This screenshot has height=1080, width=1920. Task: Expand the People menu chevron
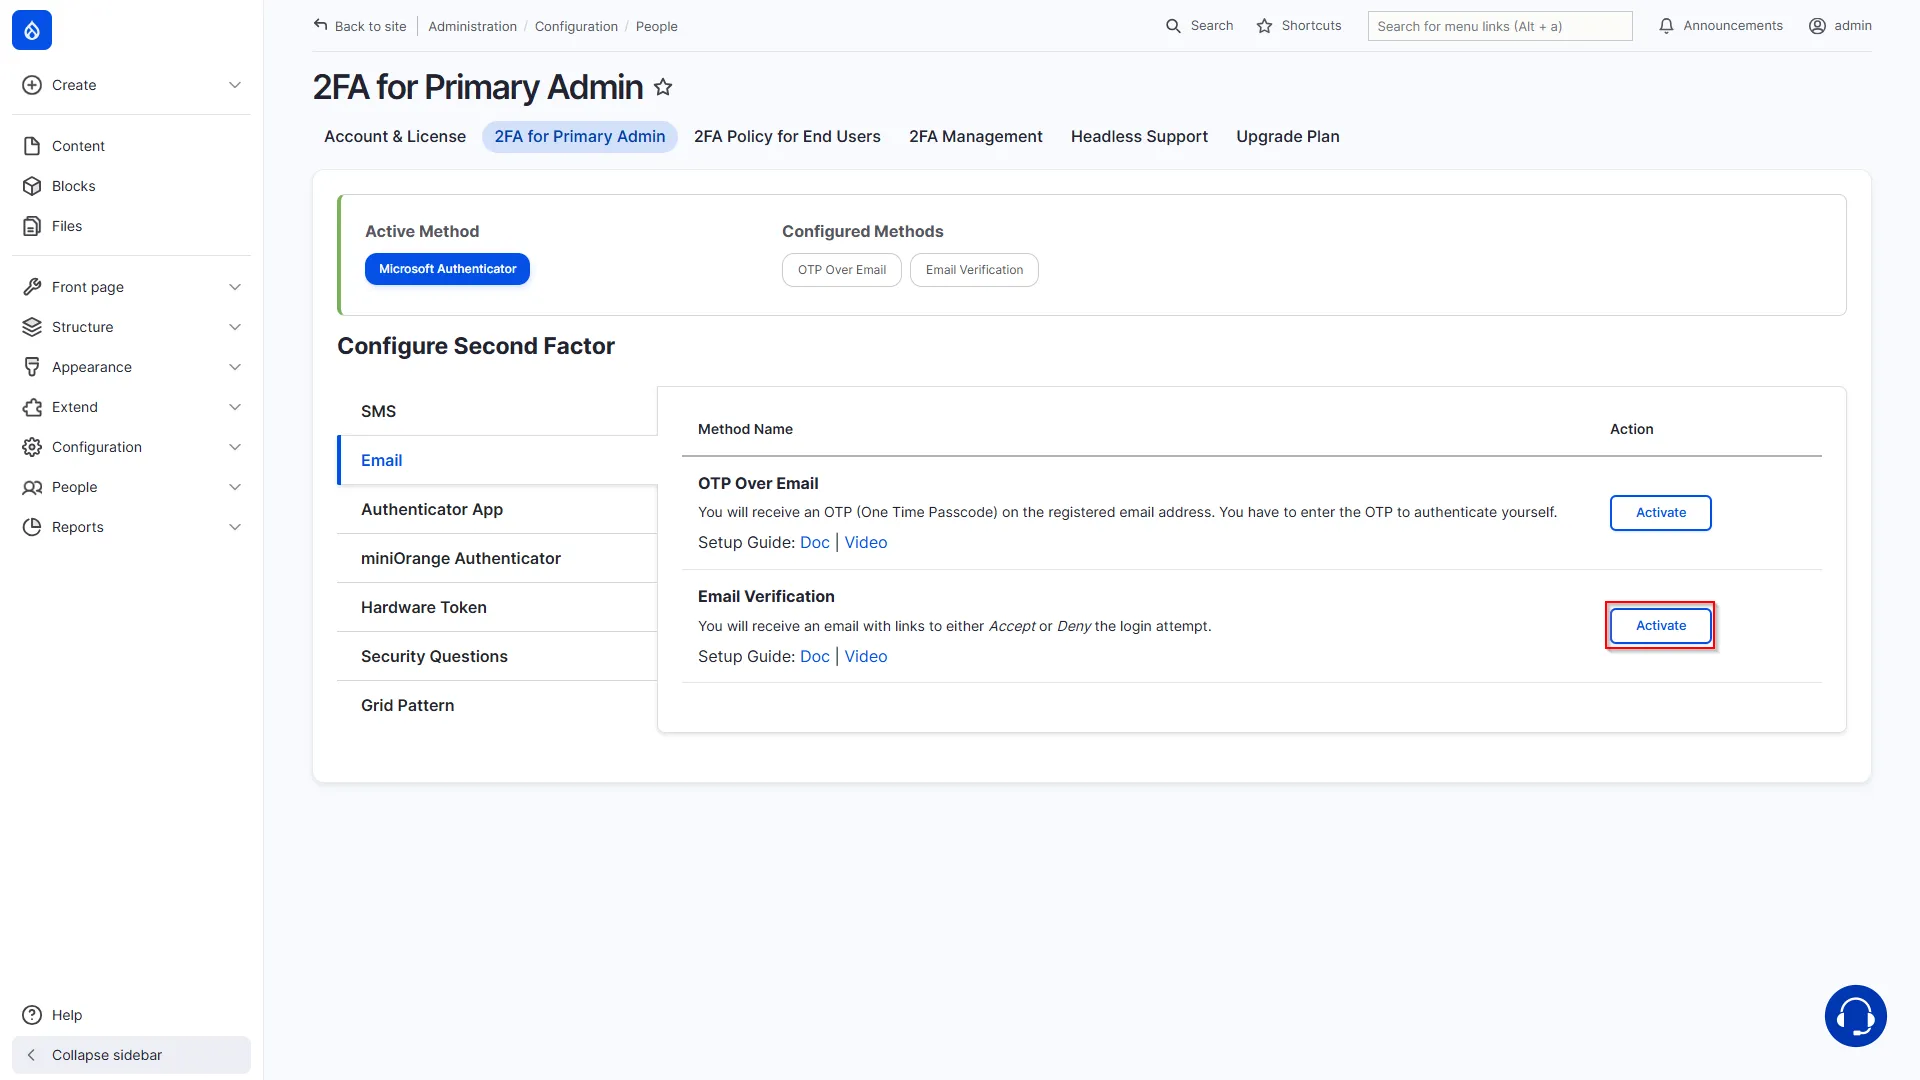click(235, 487)
